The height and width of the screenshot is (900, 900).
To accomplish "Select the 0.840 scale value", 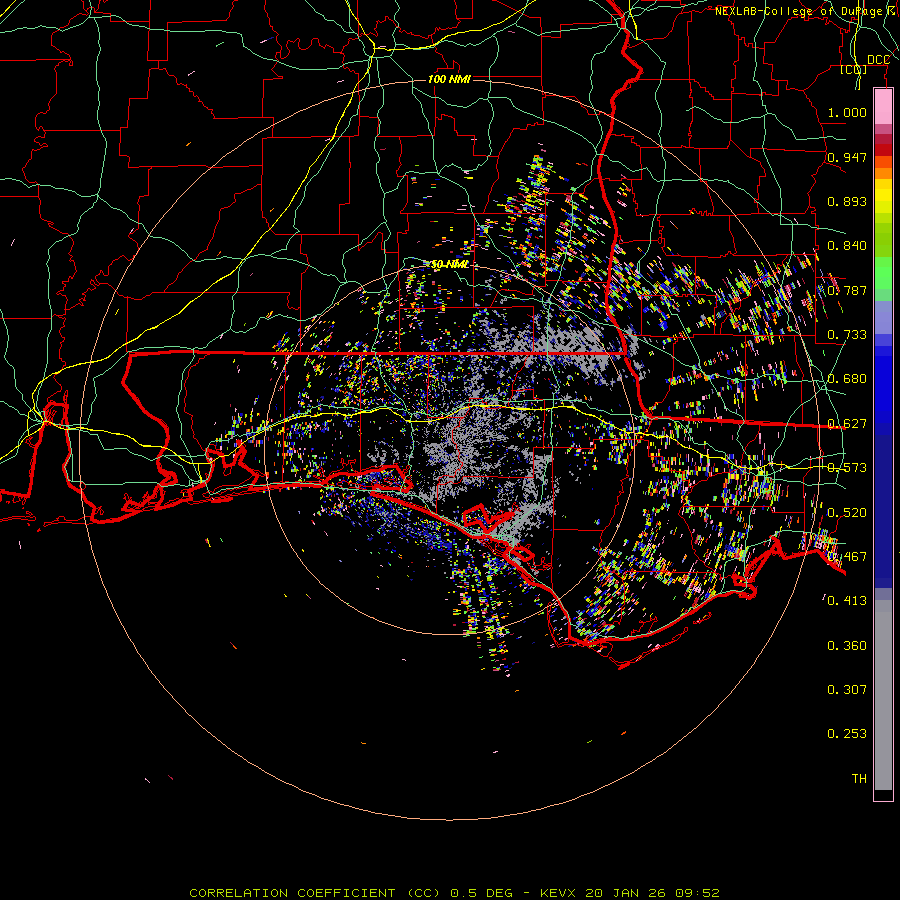I will click(847, 246).
